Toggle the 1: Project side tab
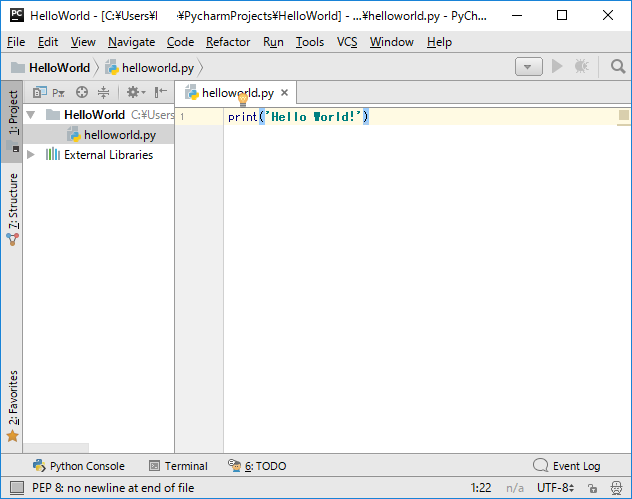Image resolution: width=632 pixels, height=499 pixels. tap(12, 121)
